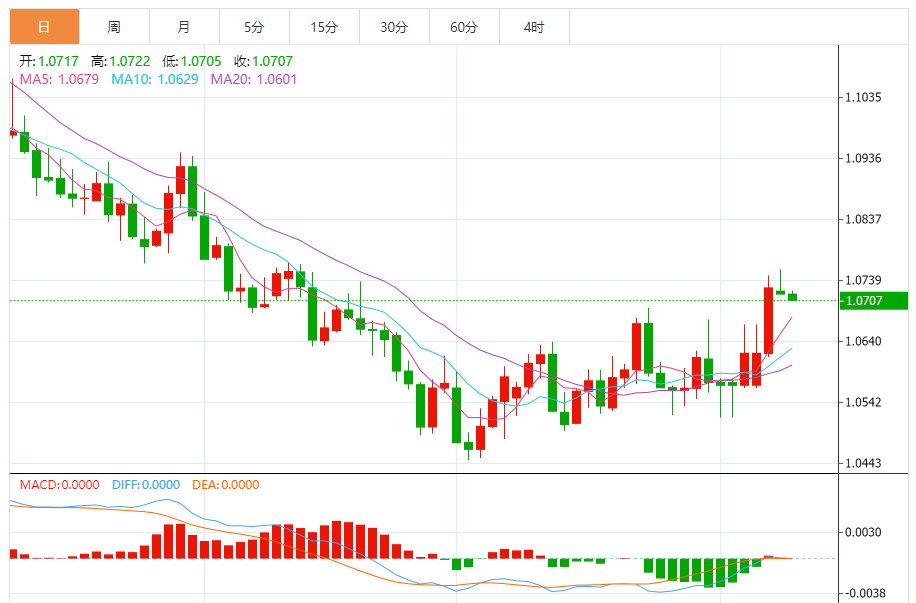Image resolution: width=916 pixels, height=603 pixels.
Task: Switch to the 周 weekly tab
Action: (x=114, y=27)
